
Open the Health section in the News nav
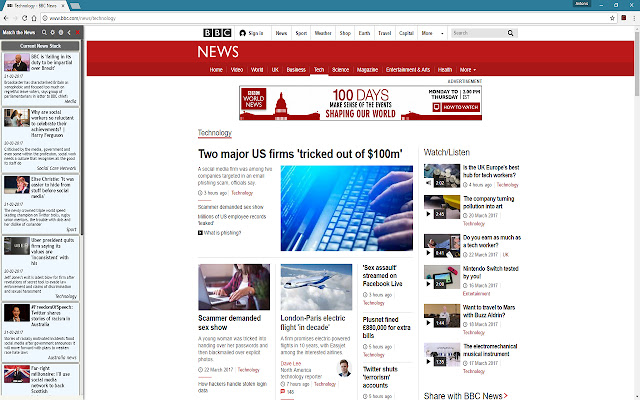(444, 70)
